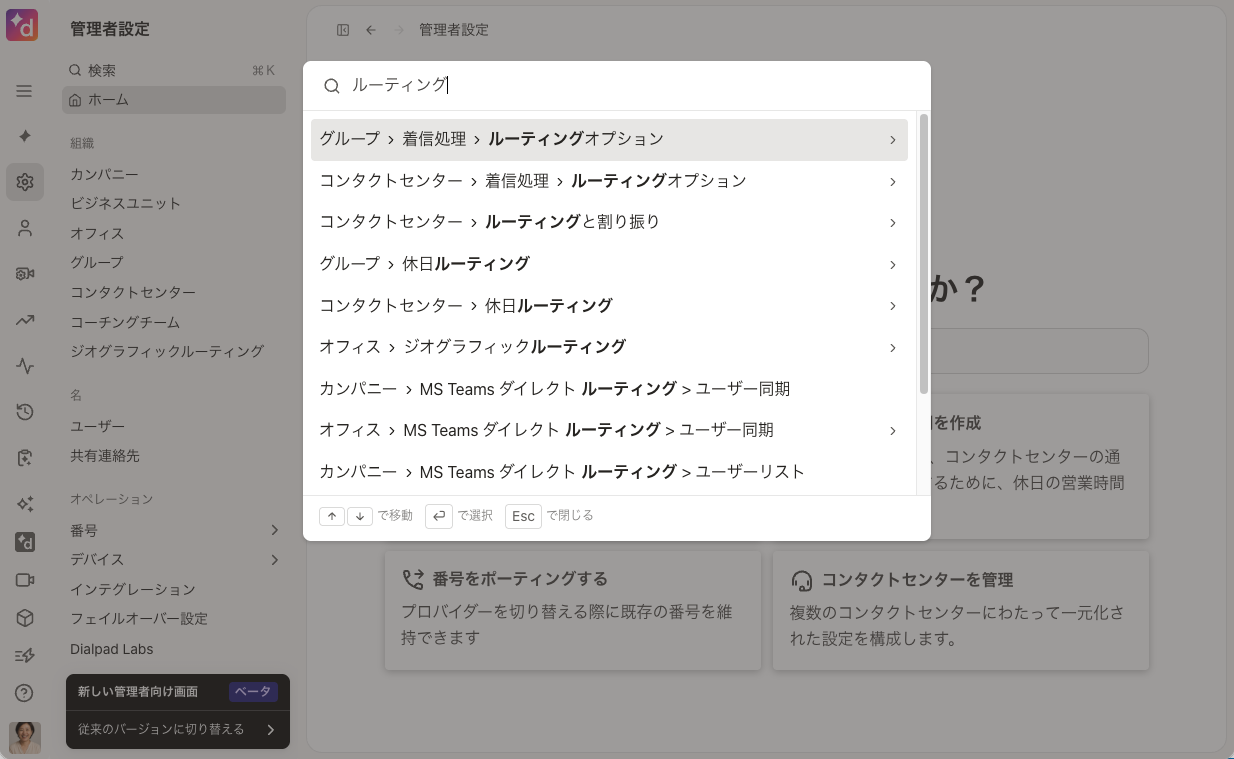This screenshot has width=1234, height=759.
Task: Open the cube package icon
Action: (x=25, y=618)
